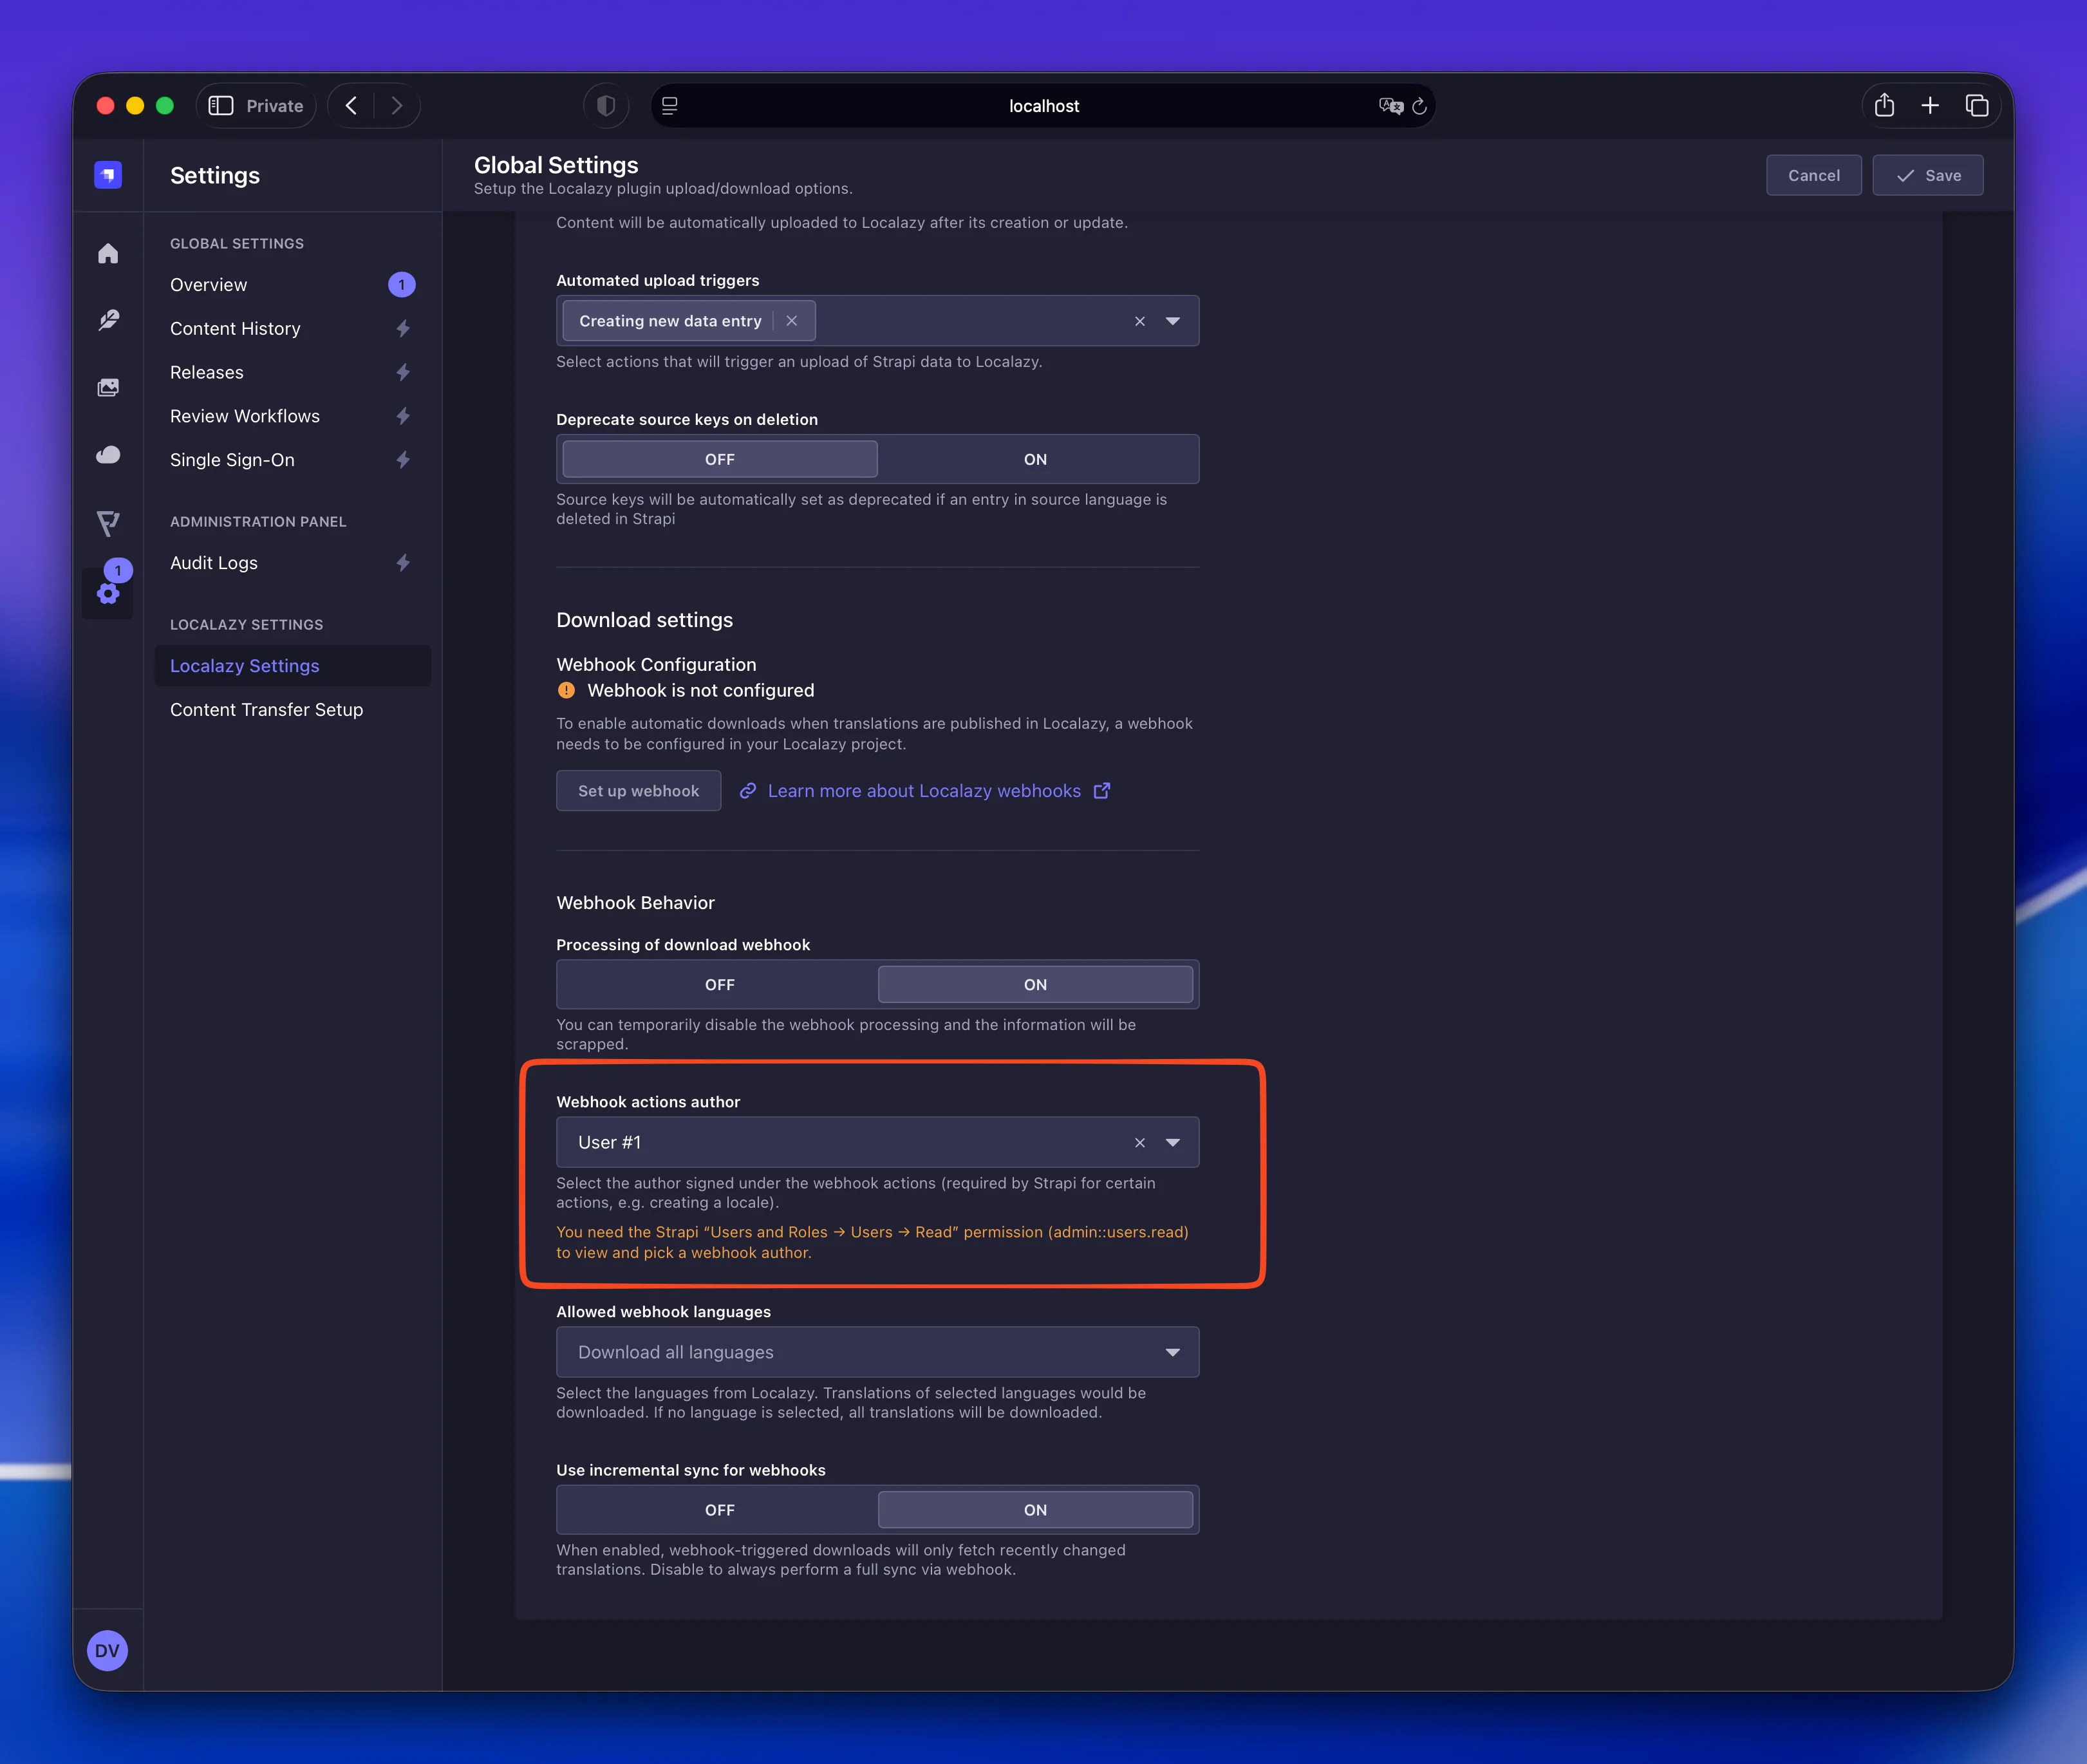The height and width of the screenshot is (1764, 2087).
Task: Open the Media Library icon
Action: pyautogui.click(x=108, y=387)
